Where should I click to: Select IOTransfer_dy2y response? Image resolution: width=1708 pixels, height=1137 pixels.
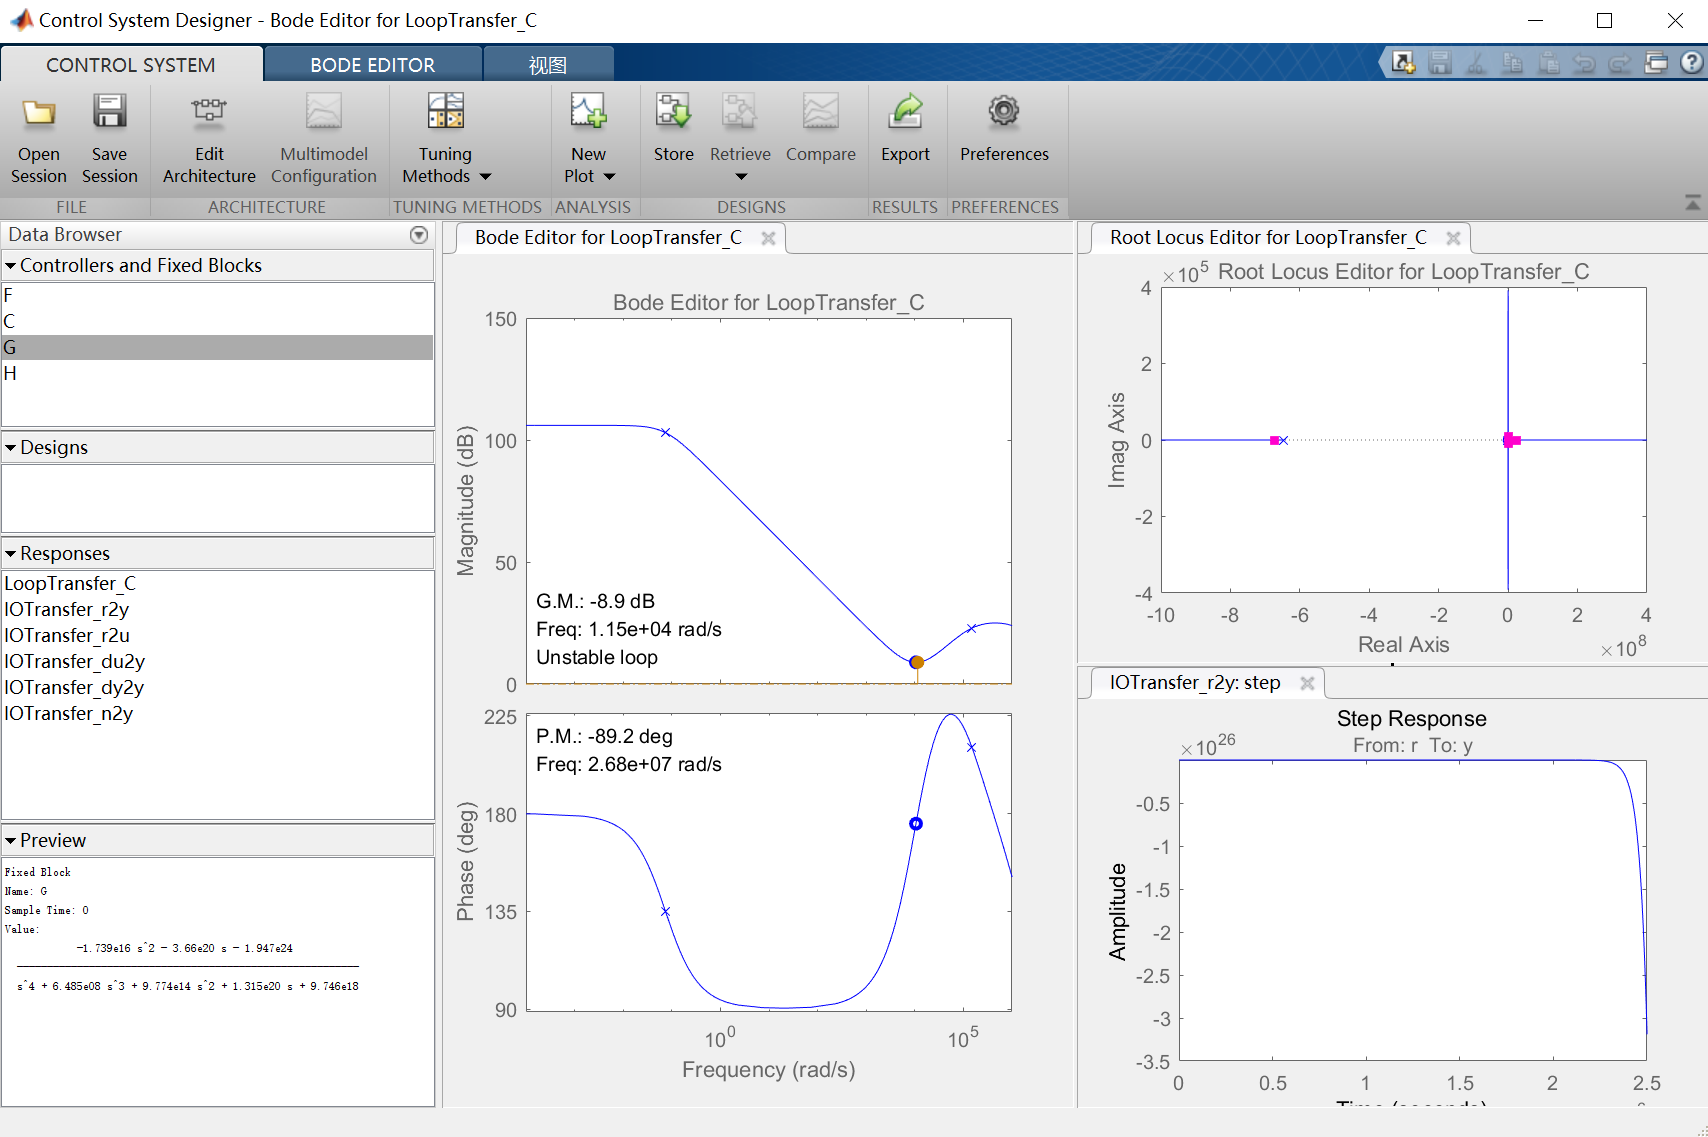point(217,687)
